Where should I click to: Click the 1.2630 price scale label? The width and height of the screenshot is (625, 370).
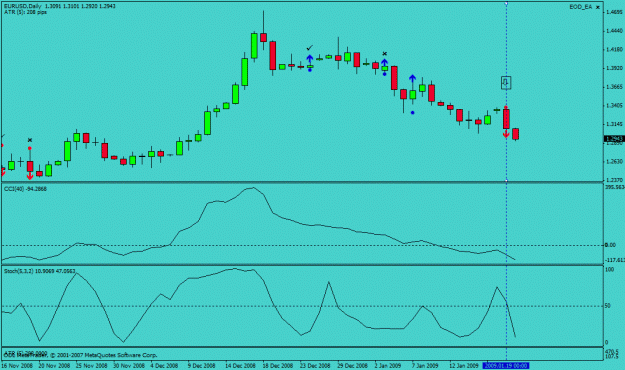(614, 161)
